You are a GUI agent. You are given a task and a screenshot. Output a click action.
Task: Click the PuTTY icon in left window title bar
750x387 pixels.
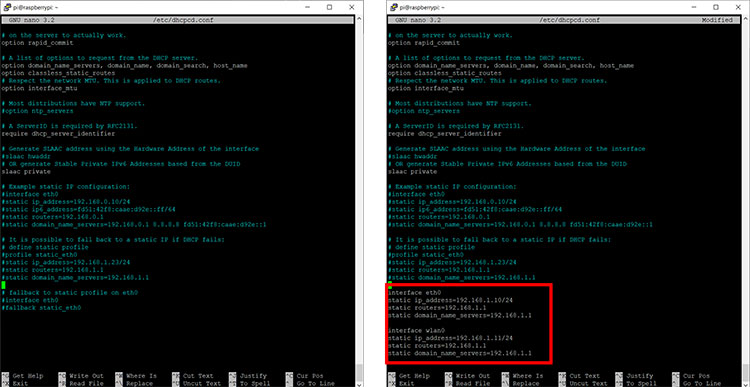tap(6, 7)
